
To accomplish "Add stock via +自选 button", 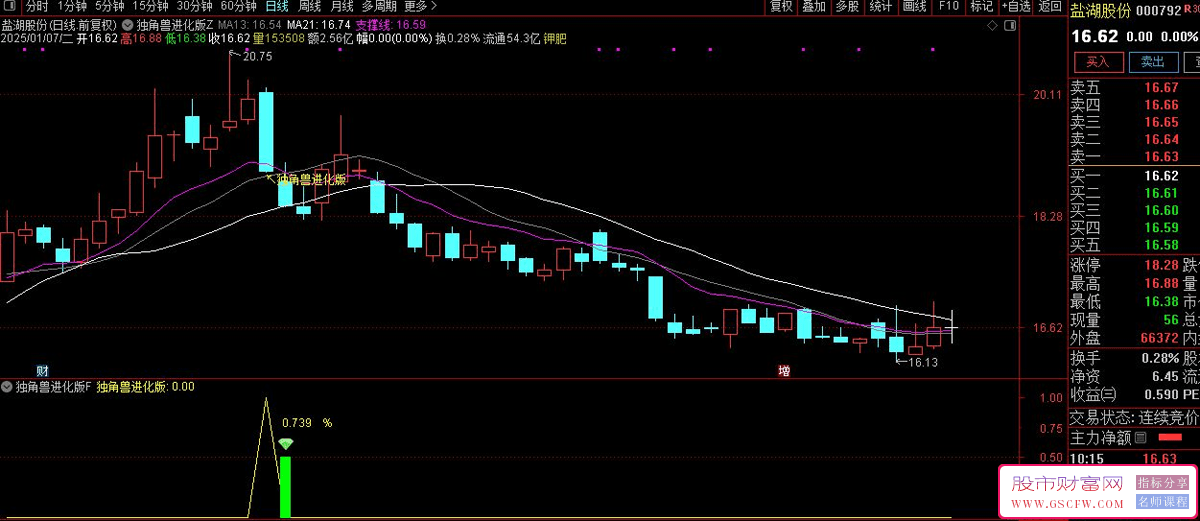I will pyautogui.click(x=1015, y=6).
